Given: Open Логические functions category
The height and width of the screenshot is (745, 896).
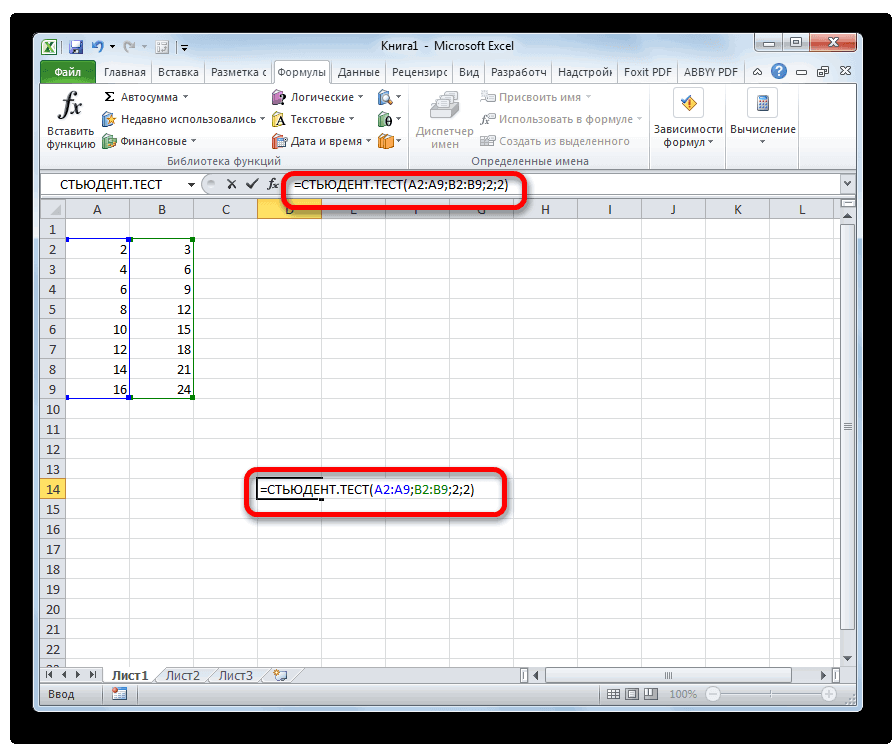Looking at the screenshot, I should click(318, 97).
